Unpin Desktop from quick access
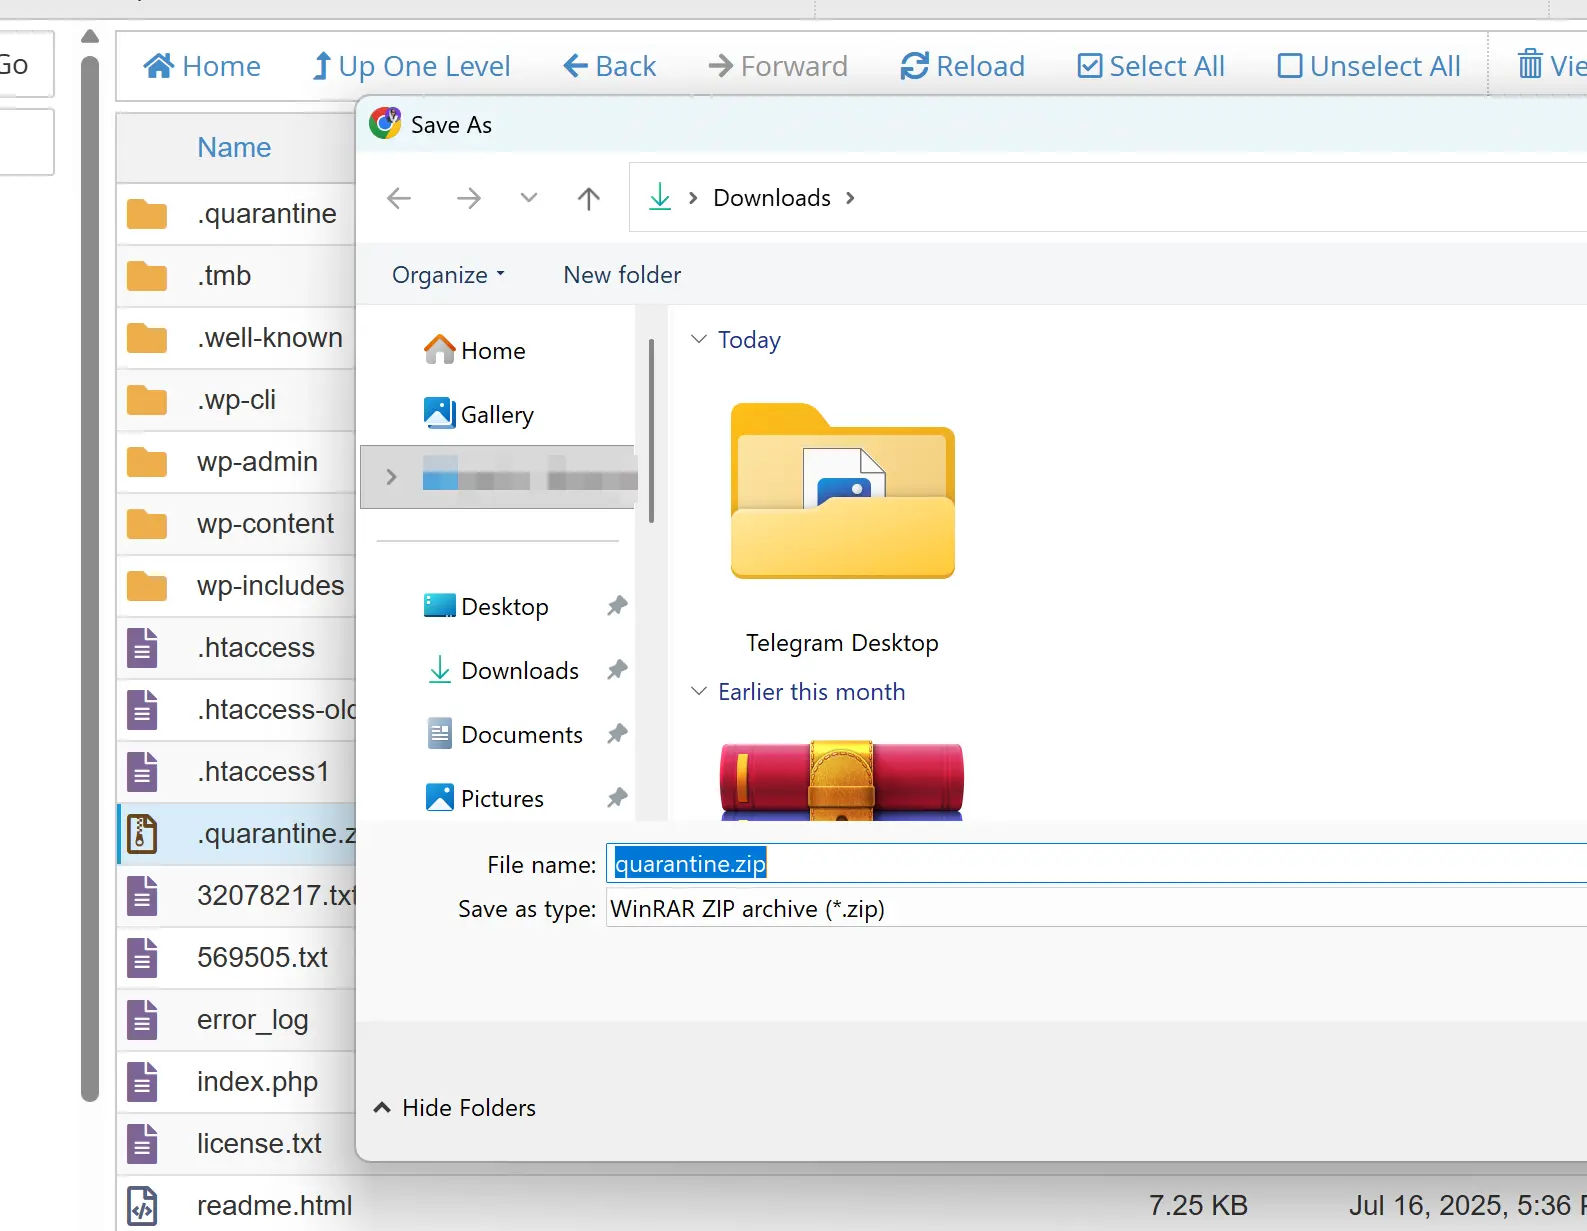Viewport: 1587px width, 1231px height. point(617,606)
